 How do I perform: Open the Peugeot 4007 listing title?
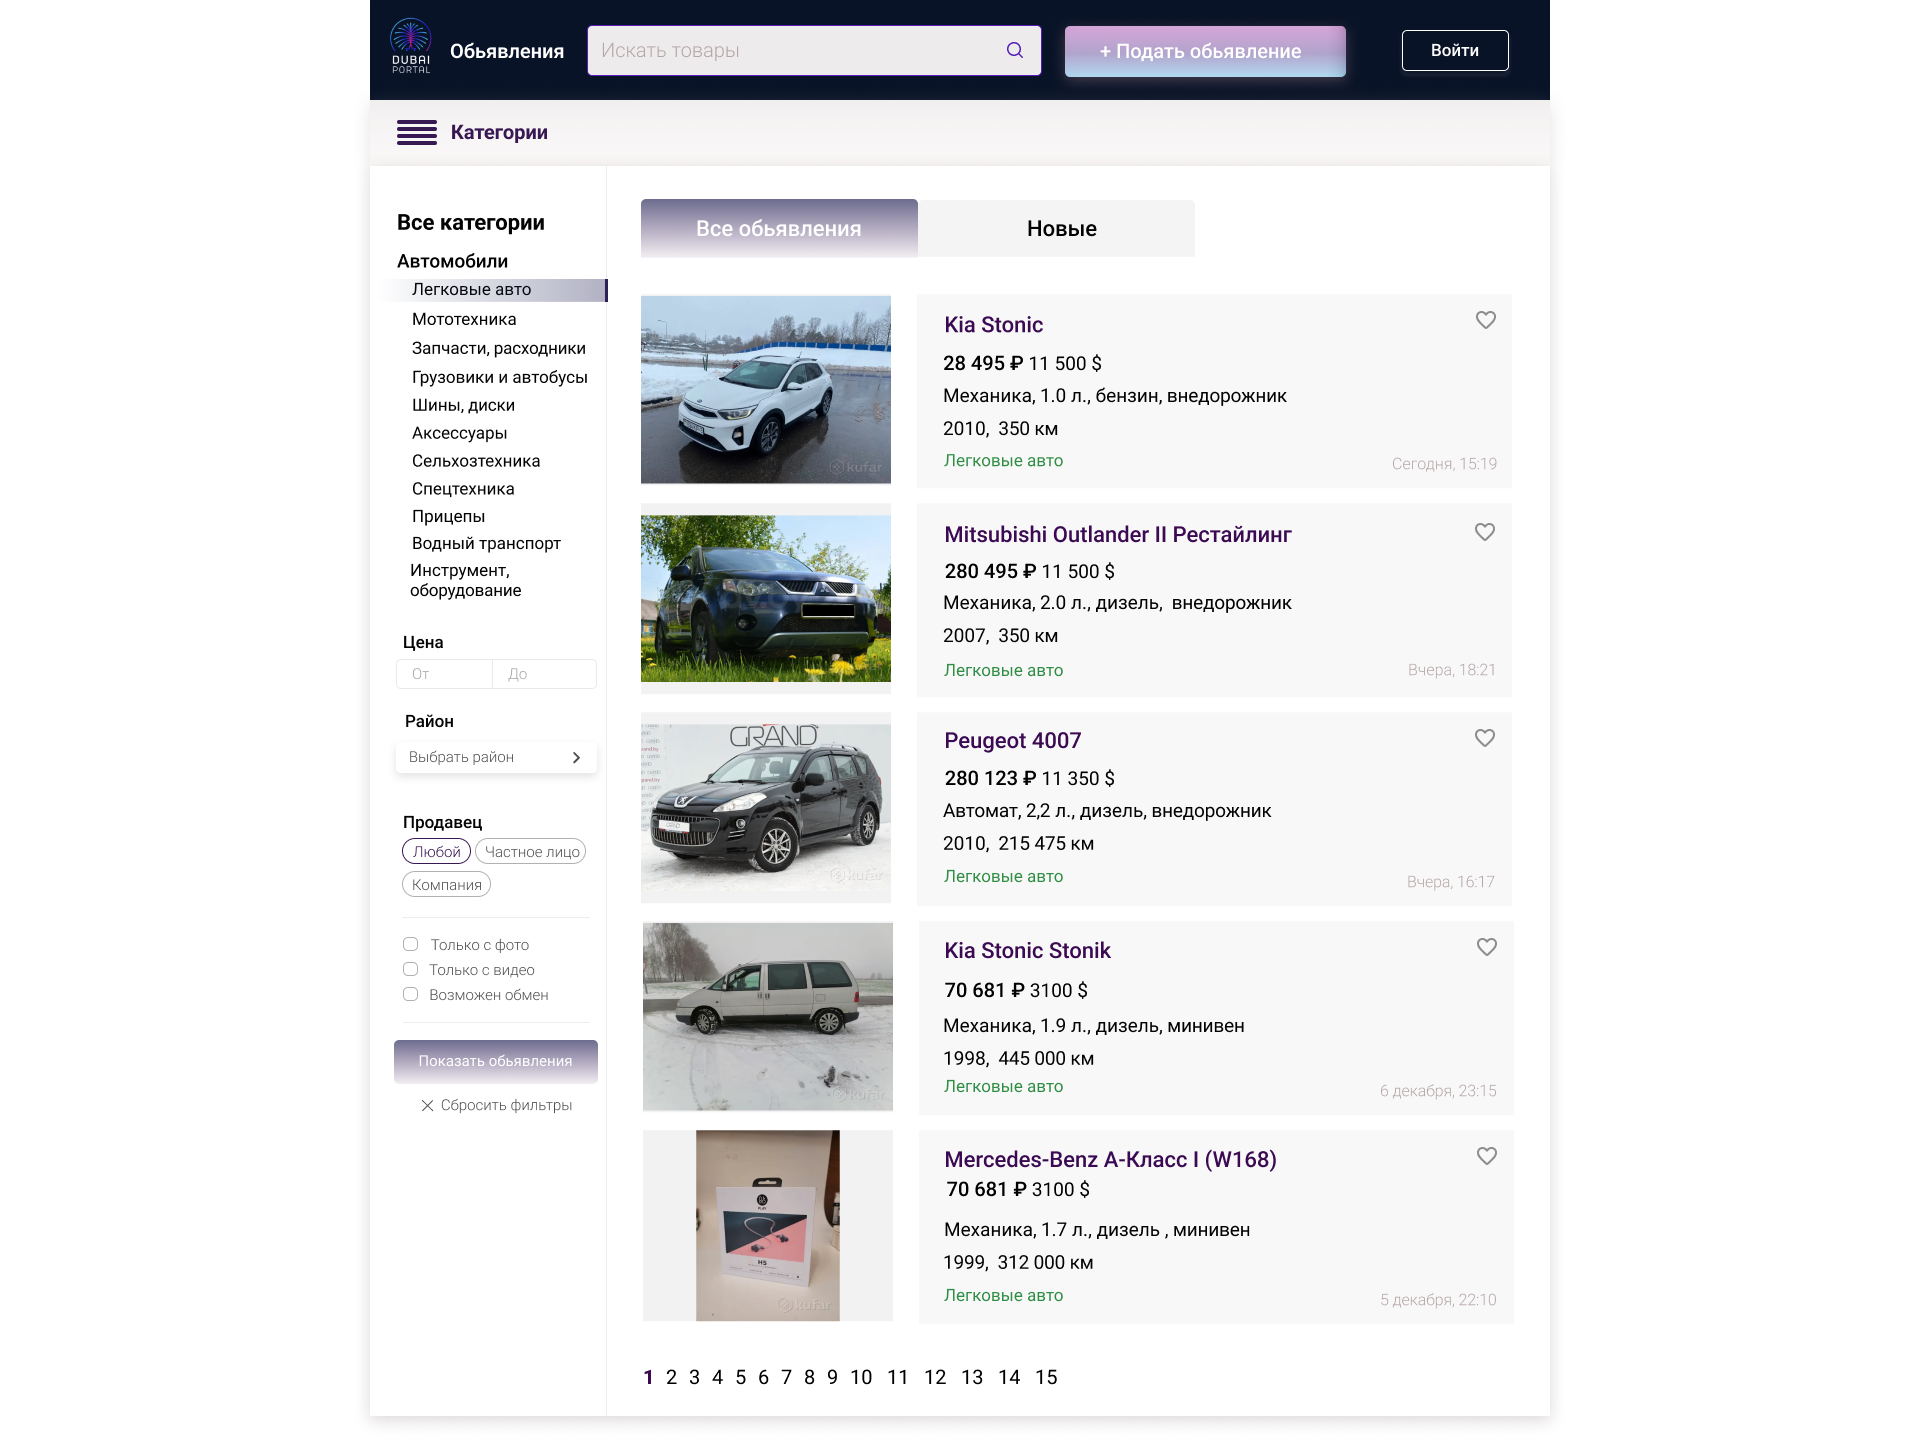(x=1013, y=741)
